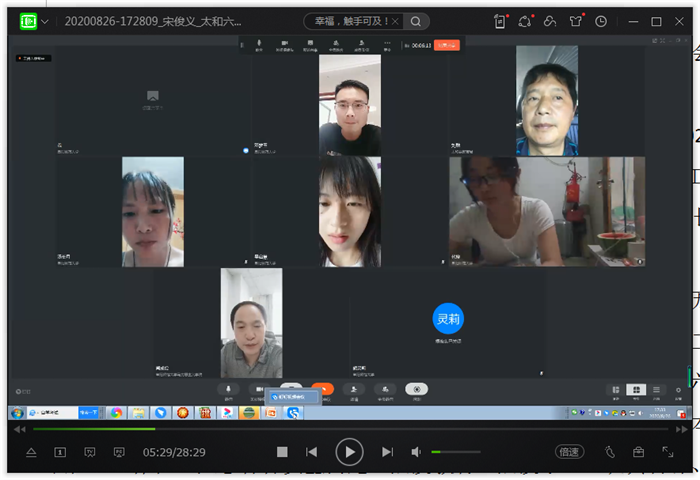Skip to the previous video
The height and width of the screenshot is (480, 700).
311,452
